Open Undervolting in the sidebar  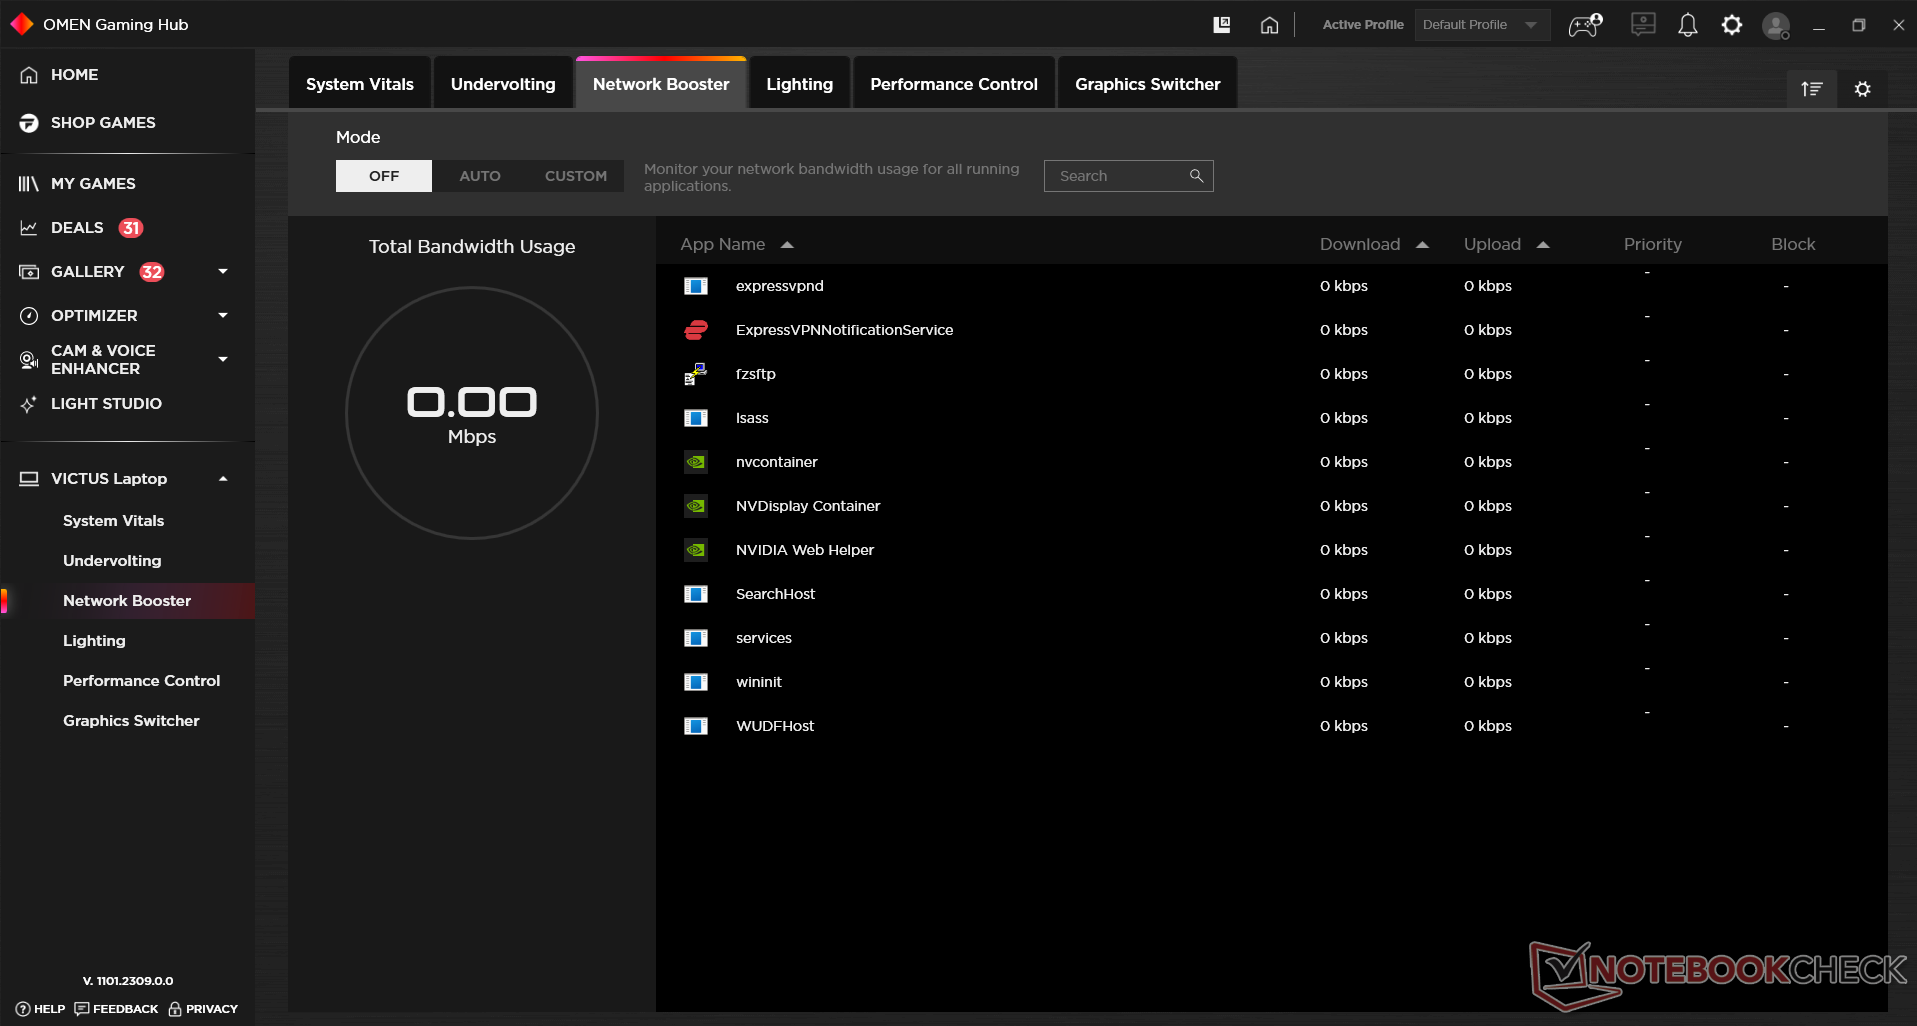112,561
